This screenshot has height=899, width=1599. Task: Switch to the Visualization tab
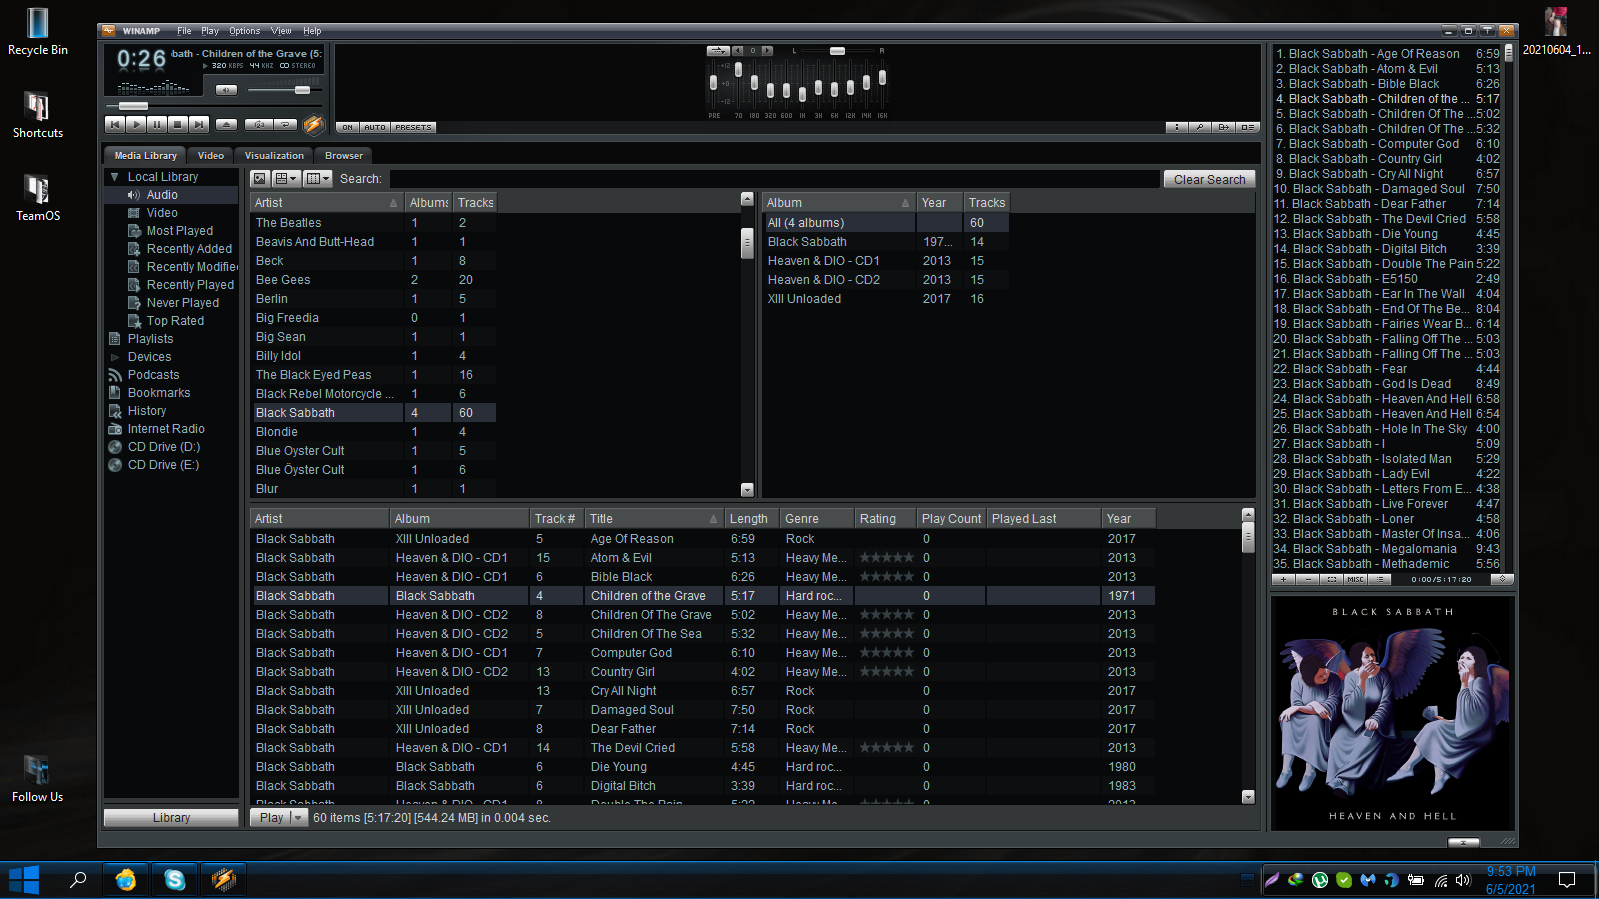click(274, 155)
